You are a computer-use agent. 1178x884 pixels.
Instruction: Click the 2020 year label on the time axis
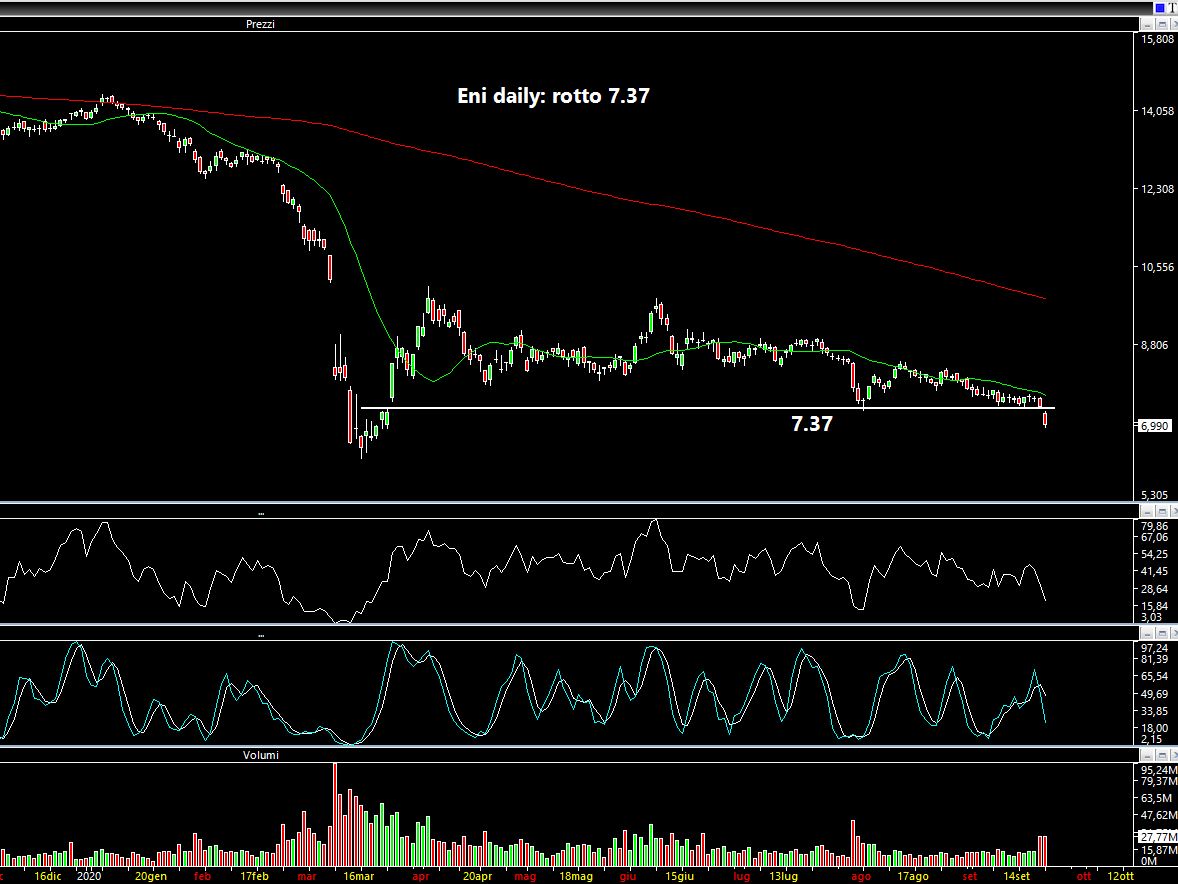[x=89, y=876]
